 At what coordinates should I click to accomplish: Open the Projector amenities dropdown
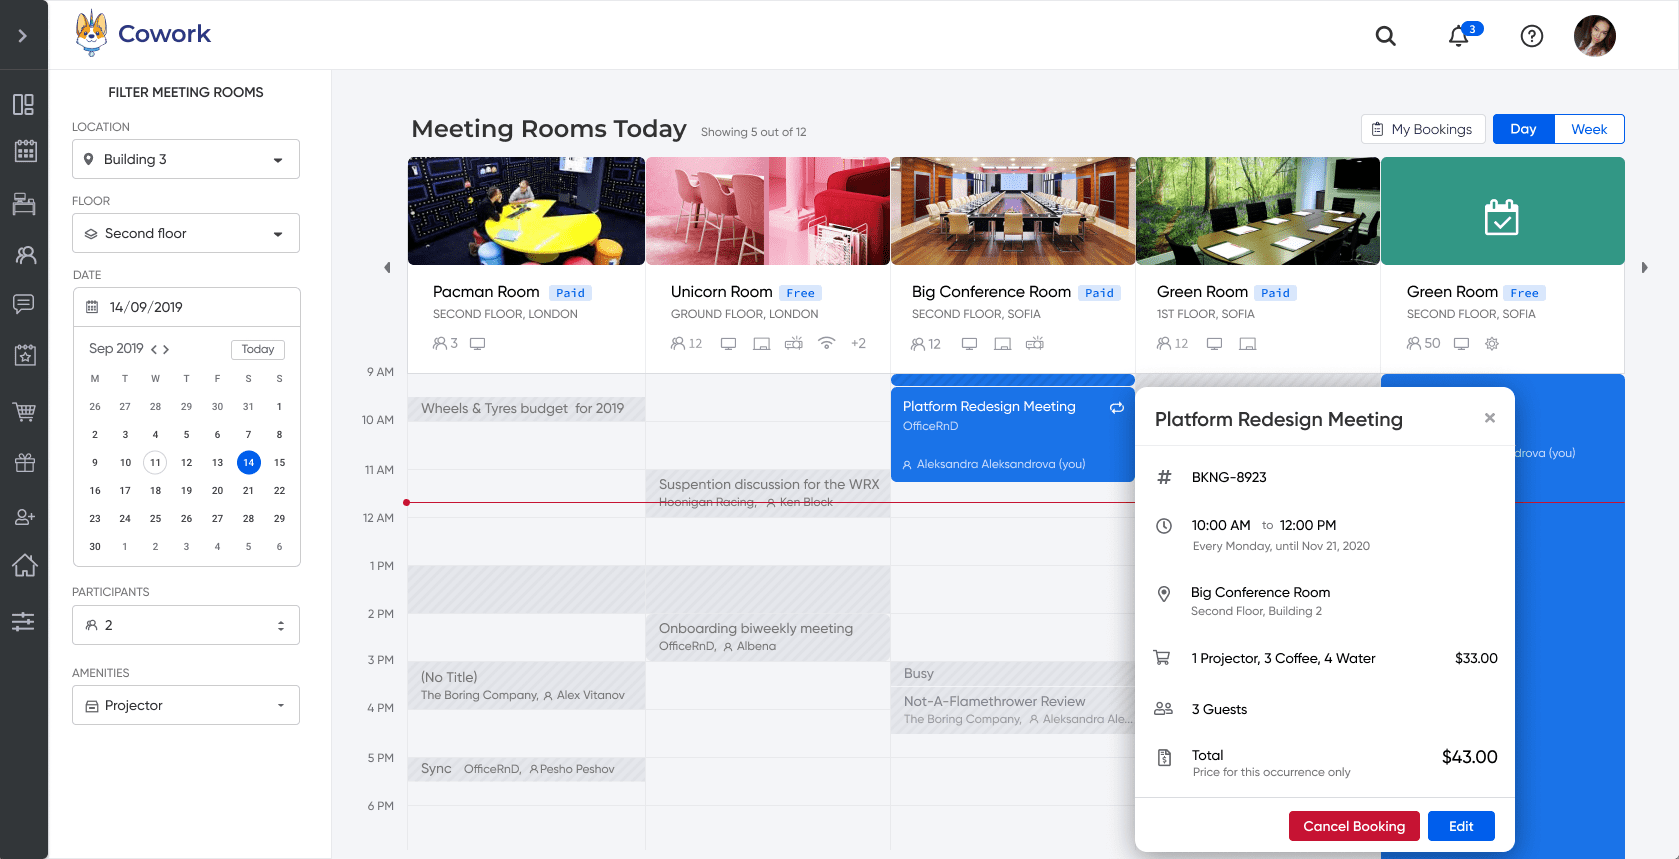tap(186, 705)
